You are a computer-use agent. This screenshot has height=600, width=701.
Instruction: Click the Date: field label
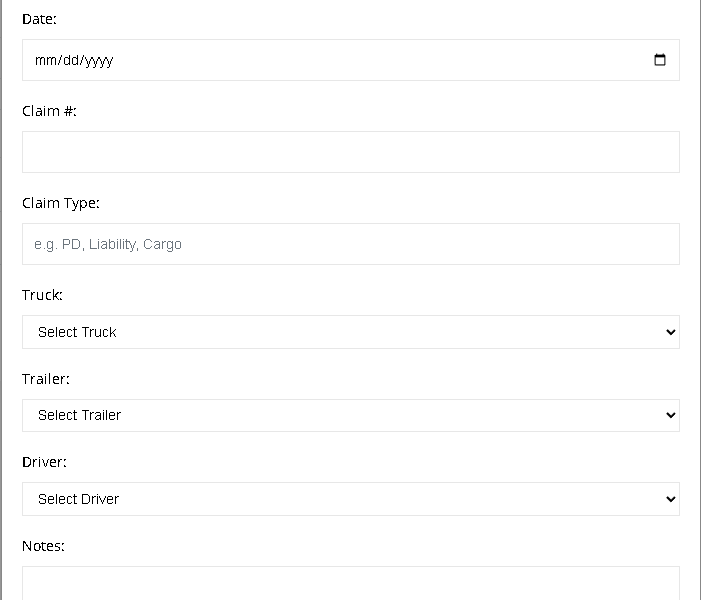tap(39, 19)
